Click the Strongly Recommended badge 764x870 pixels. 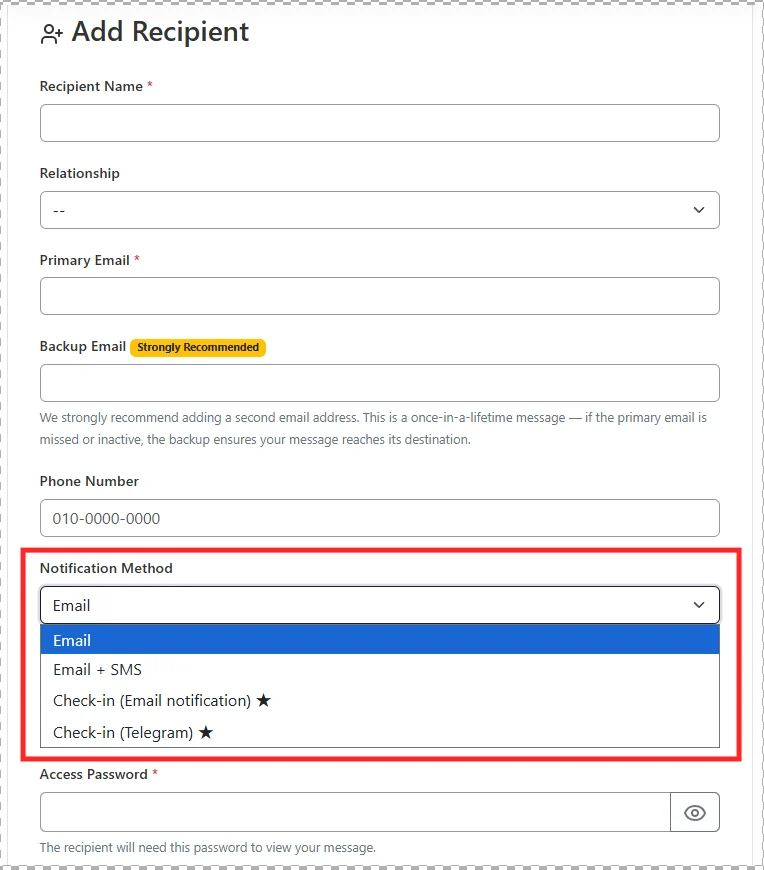(x=197, y=347)
